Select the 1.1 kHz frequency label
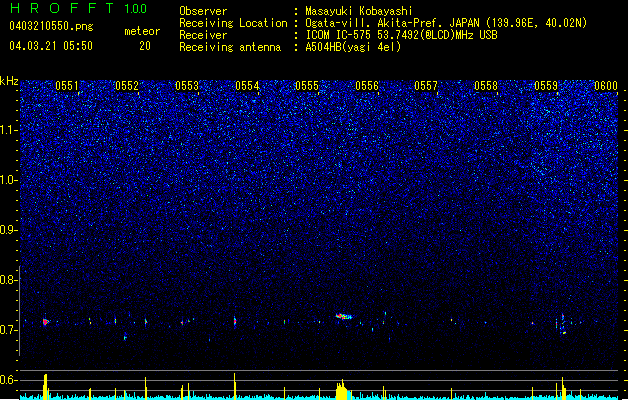Viewport: 629px width, 400px height. [9, 130]
